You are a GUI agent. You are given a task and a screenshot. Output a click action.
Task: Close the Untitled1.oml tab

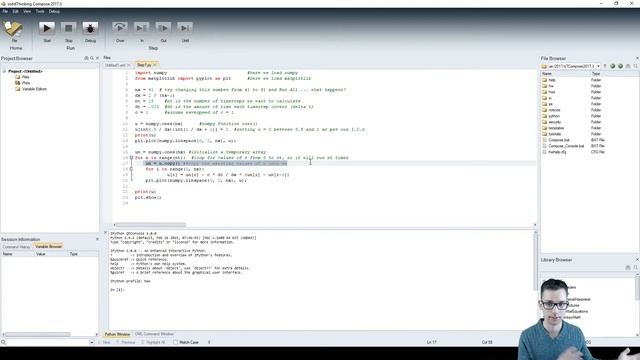129,65
